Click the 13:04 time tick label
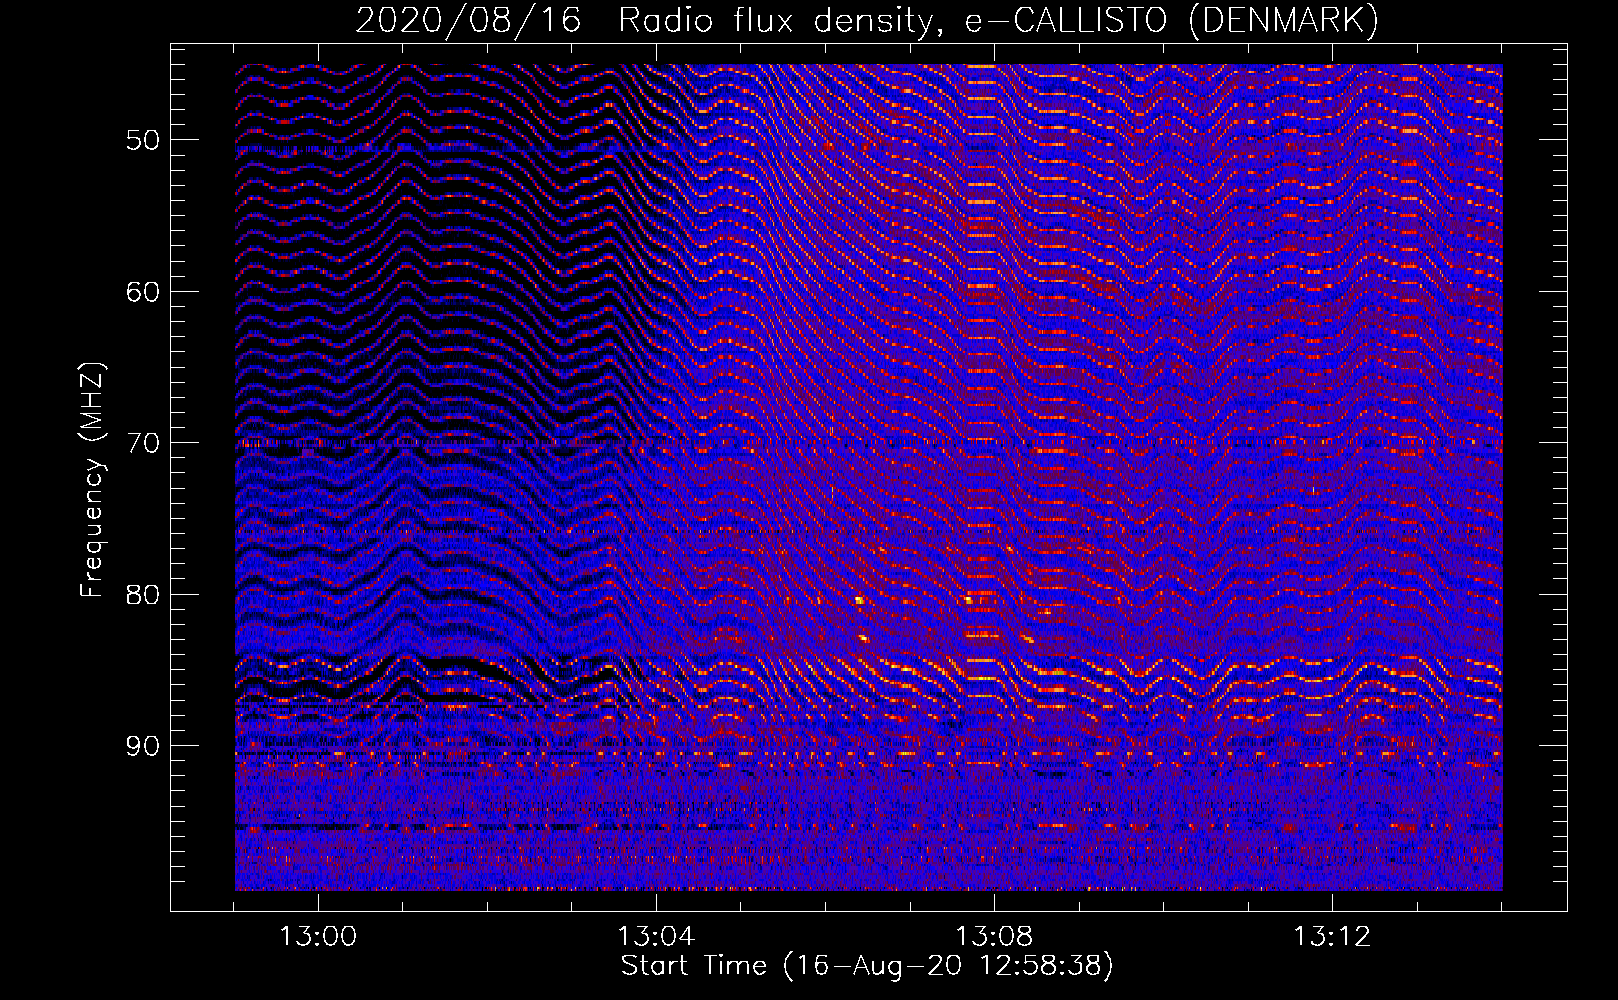 pos(656,937)
